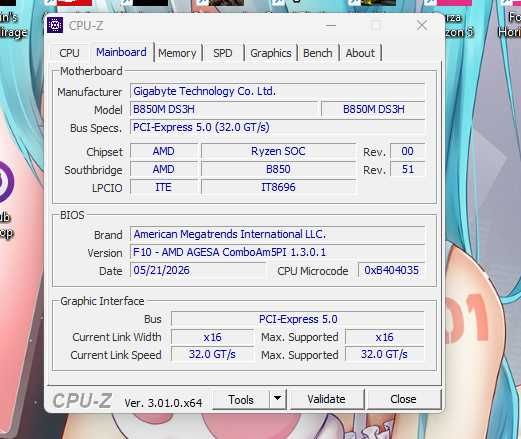Image resolution: width=521 pixels, height=439 pixels.
Task: Open the Bench tab
Action: pos(318,53)
